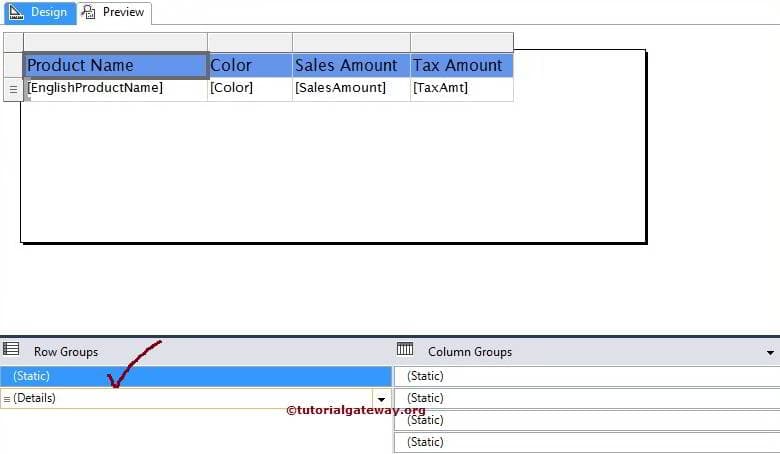Image resolution: width=780 pixels, height=454 pixels.
Task: Switch to the Design tab
Action: coord(40,12)
